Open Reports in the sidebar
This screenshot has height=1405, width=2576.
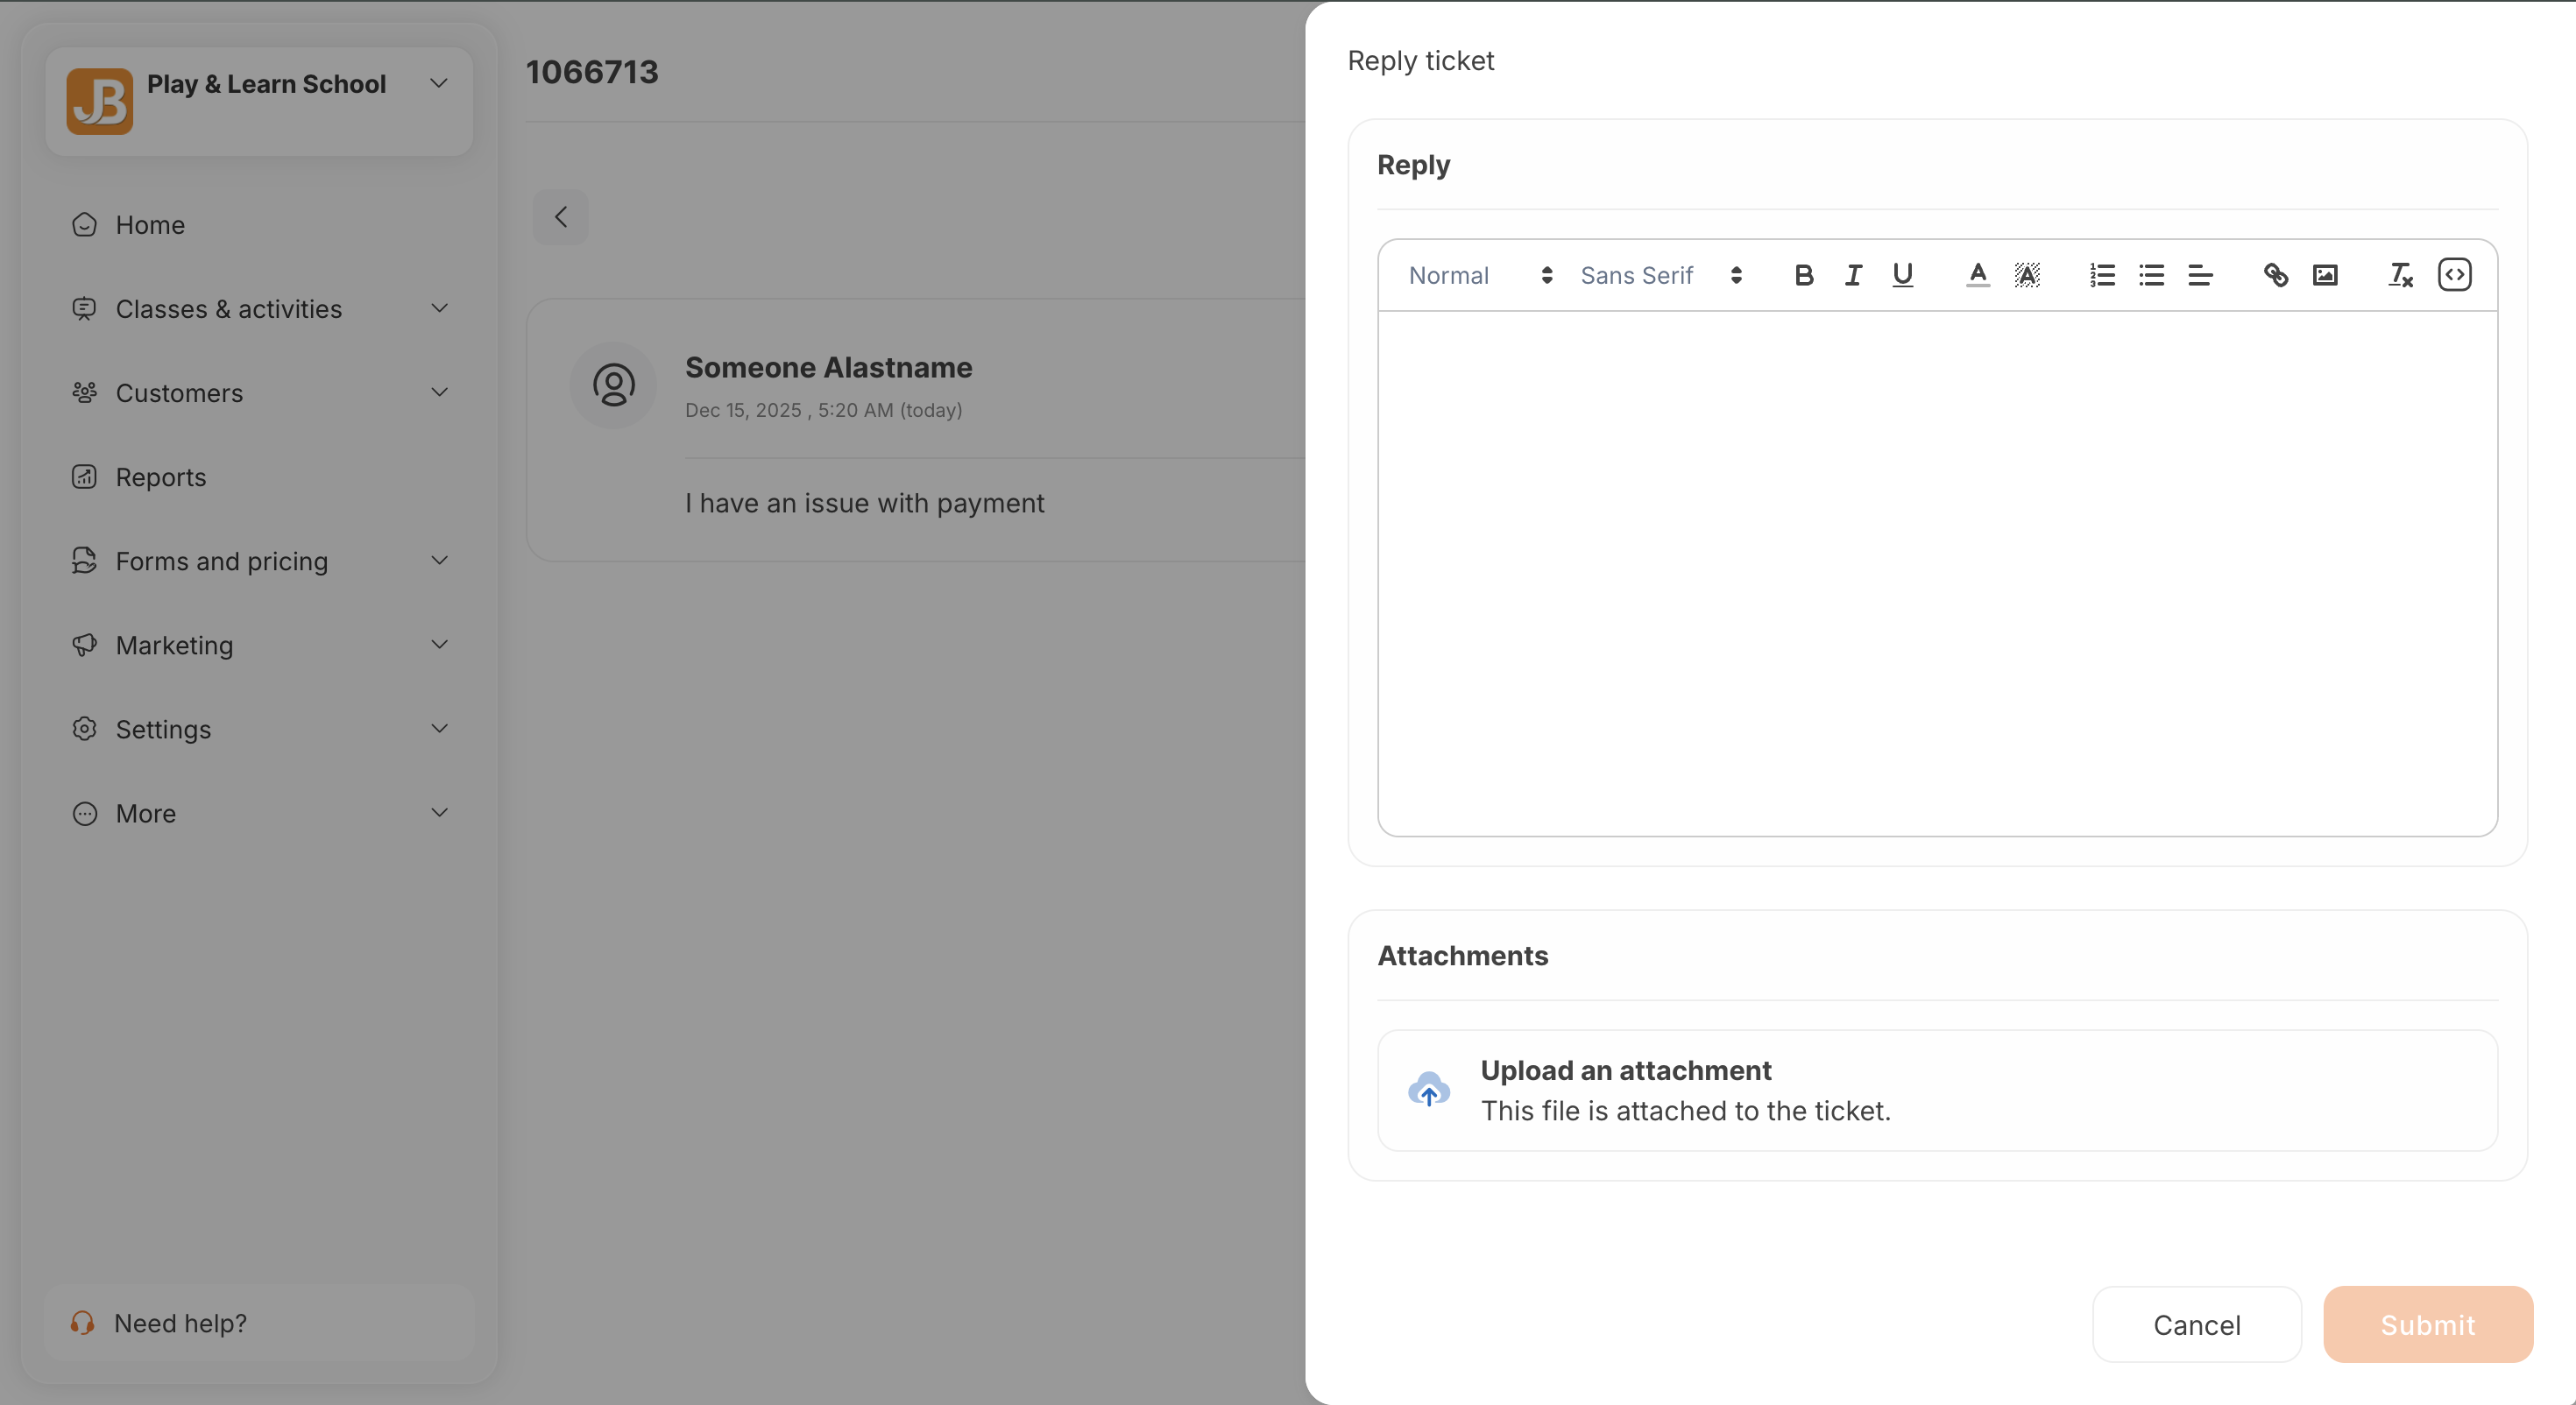(160, 477)
